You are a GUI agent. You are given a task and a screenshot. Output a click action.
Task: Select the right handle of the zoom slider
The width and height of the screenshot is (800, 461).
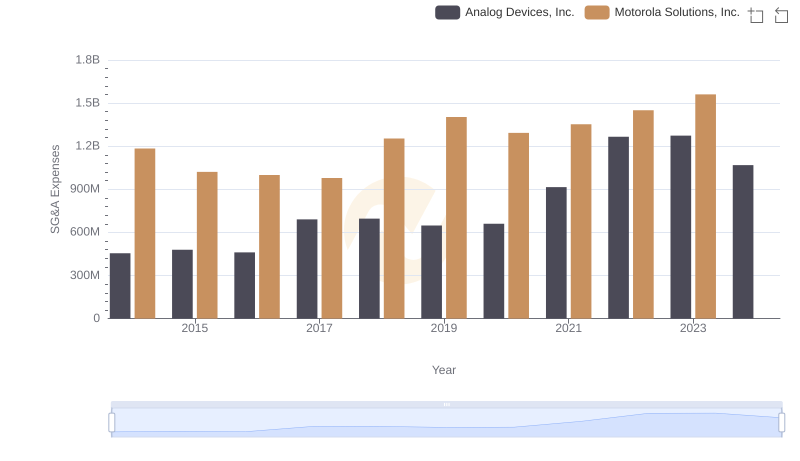coord(781,422)
